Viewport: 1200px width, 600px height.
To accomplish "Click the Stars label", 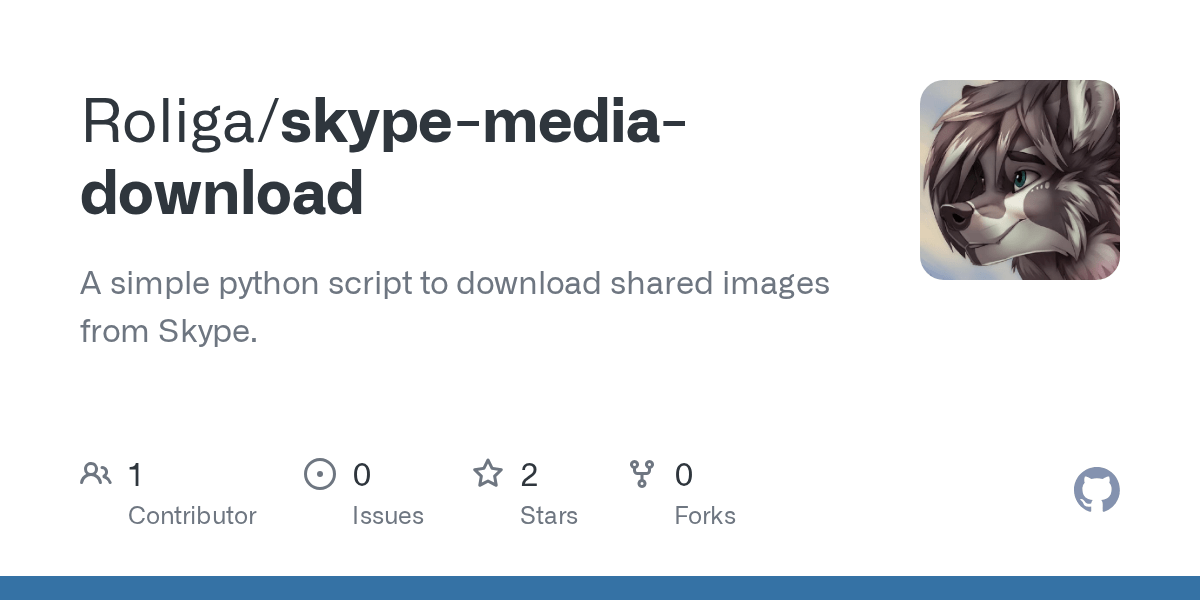I will coord(549,516).
